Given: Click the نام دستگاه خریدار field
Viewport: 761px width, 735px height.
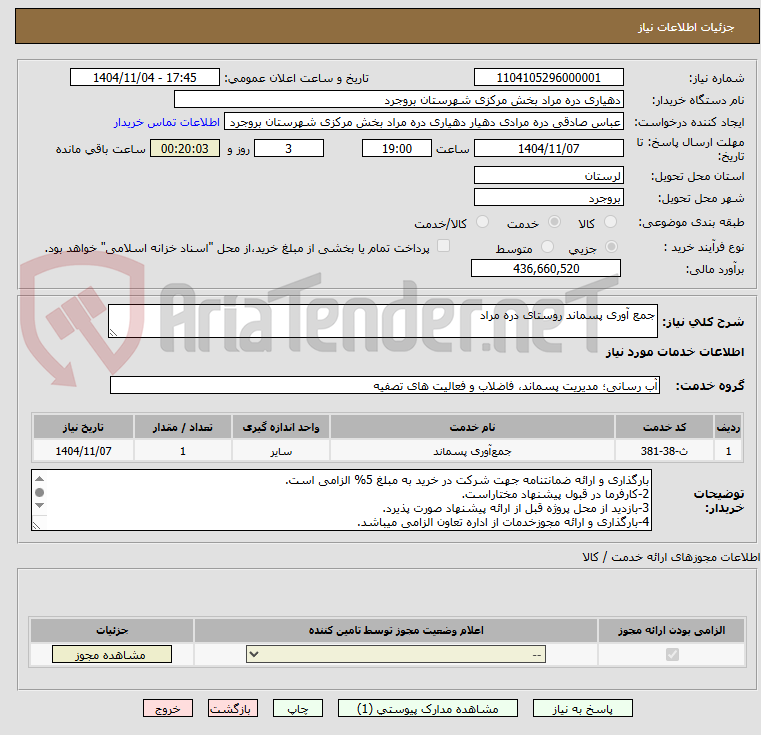Looking at the screenshot, I should tap(398, 100).
